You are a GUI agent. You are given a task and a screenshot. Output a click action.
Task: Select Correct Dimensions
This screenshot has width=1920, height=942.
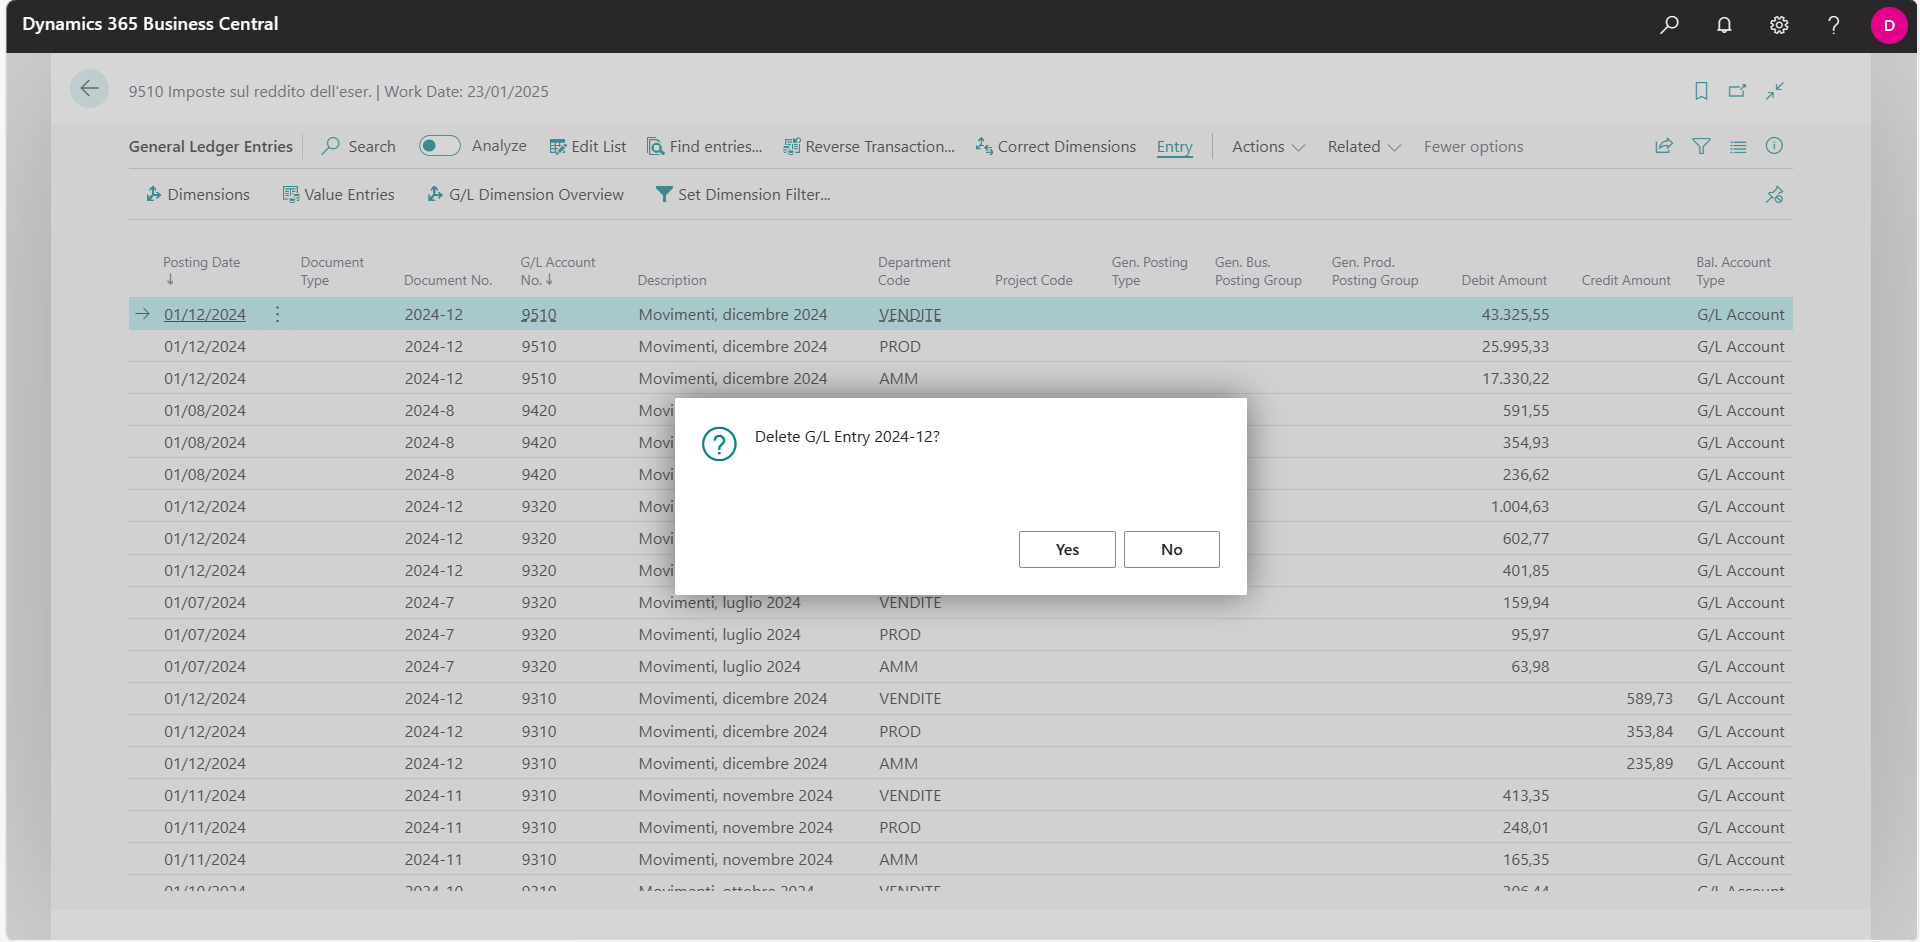click(1056, 146)
